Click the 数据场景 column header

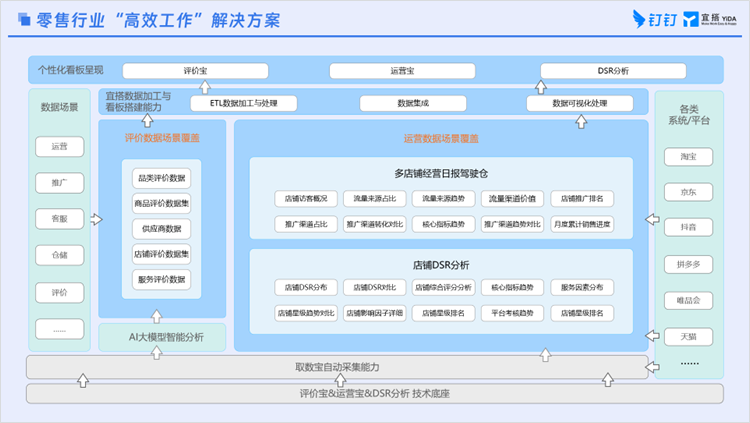tap(59, 107)
